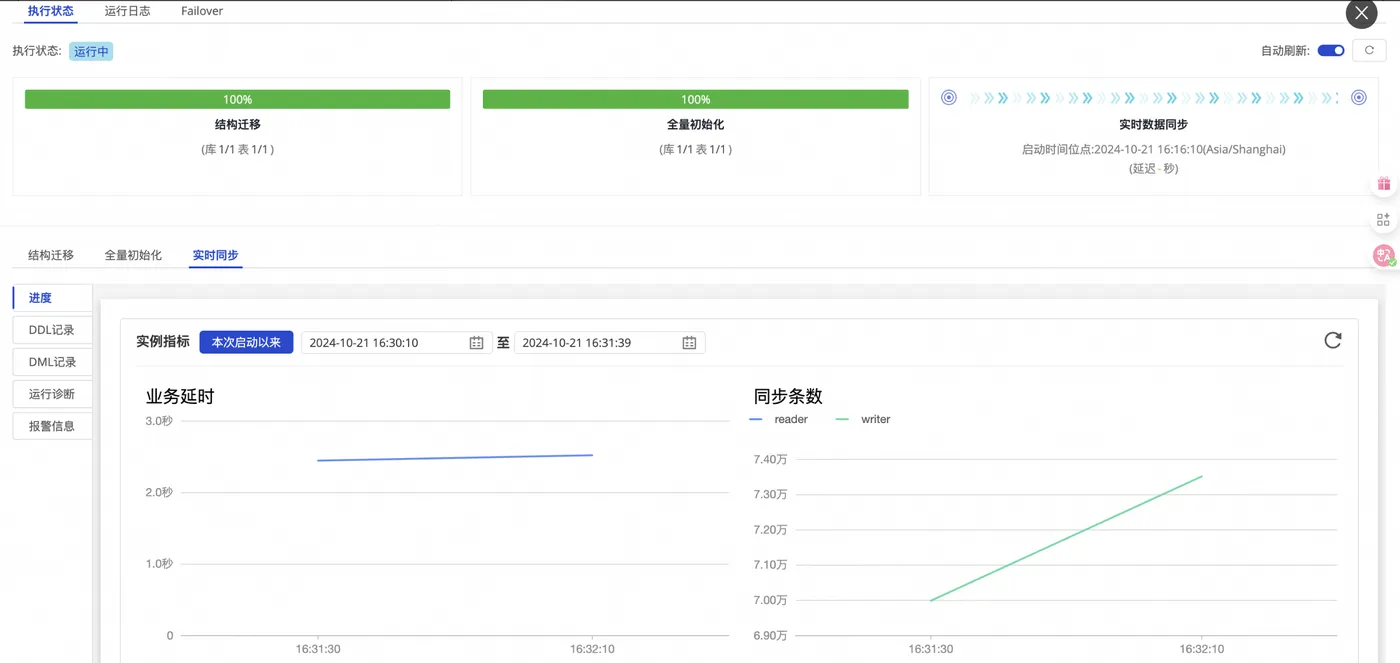Open the 报警信息 side menu item
The height and width of the screenshot is (663, 1400).
(x=53, y=426)
